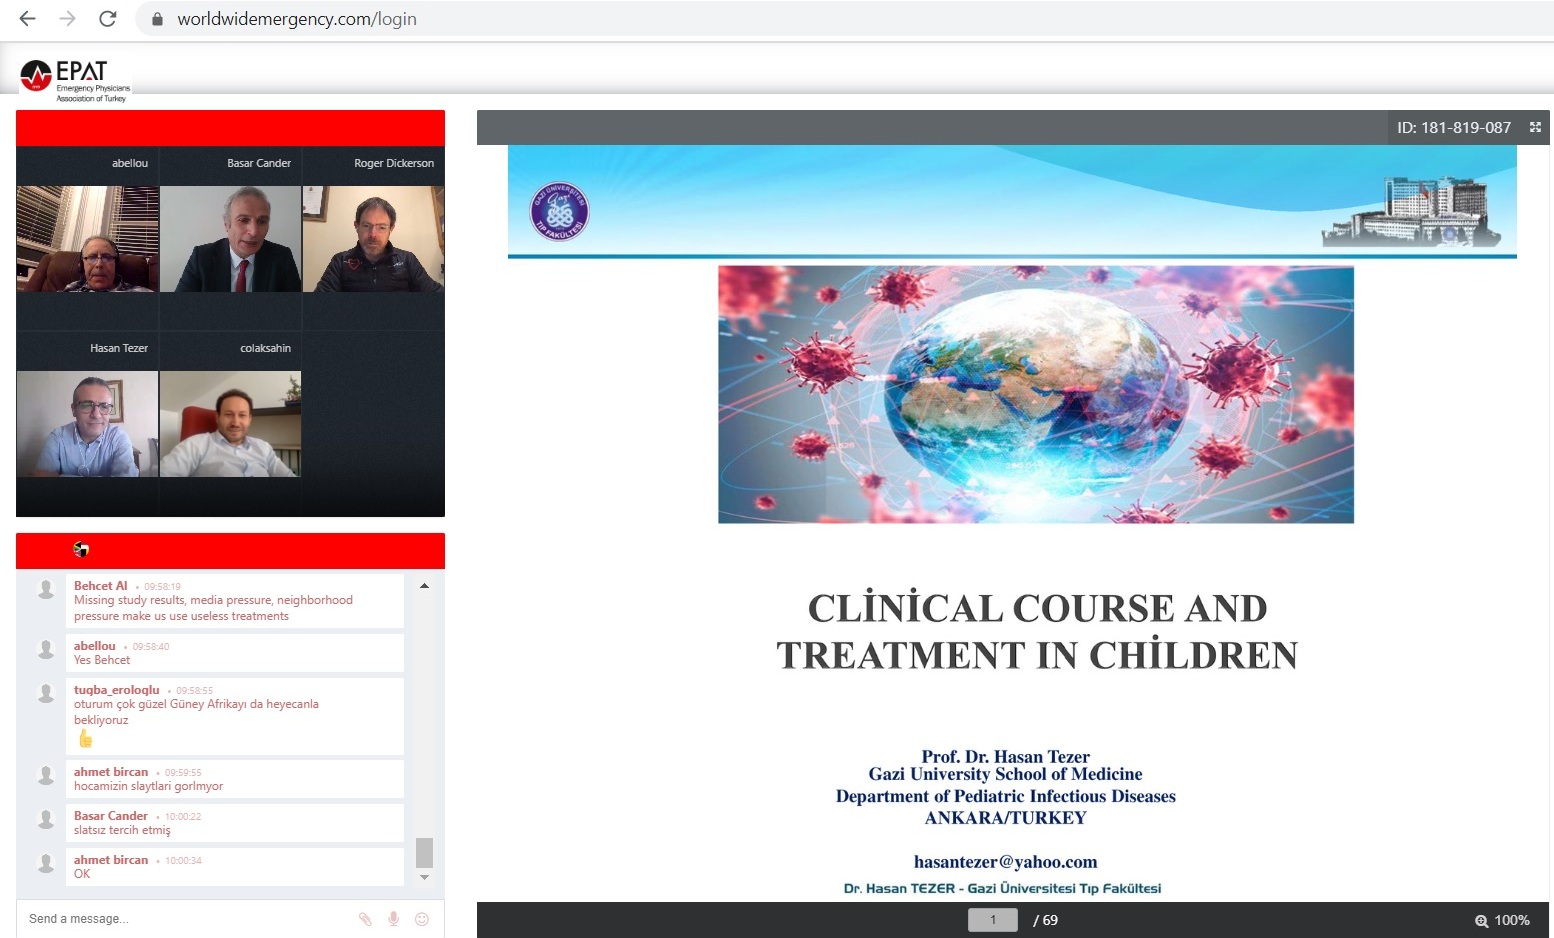The image size is (1554, 938).
Task: Click the microphone icon in message box
Action: point(394,919)
